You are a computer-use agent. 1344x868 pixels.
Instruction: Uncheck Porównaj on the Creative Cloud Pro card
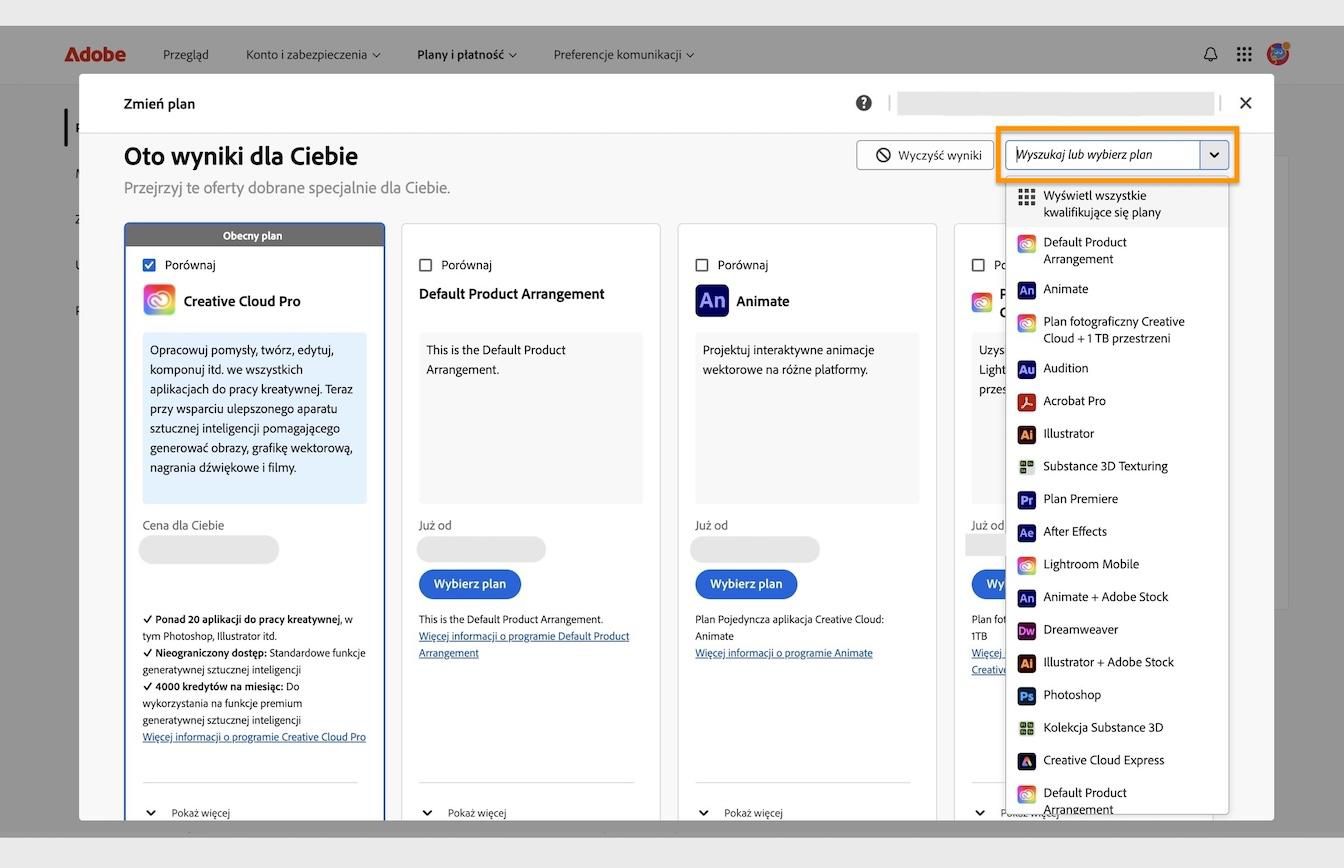(x=149, y=265)
